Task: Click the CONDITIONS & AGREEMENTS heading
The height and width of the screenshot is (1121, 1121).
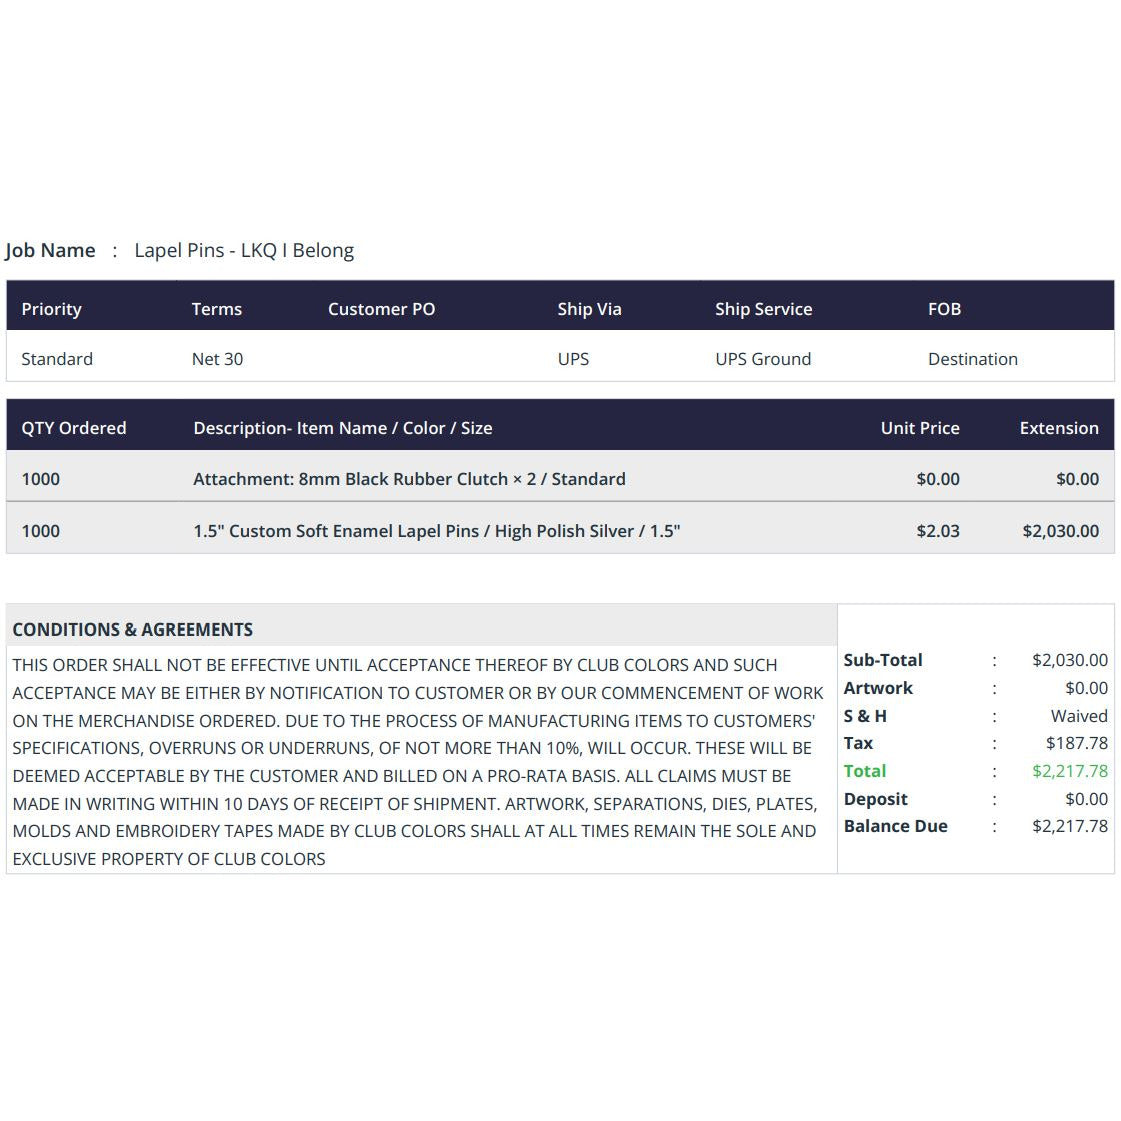Action: [133, 630]
